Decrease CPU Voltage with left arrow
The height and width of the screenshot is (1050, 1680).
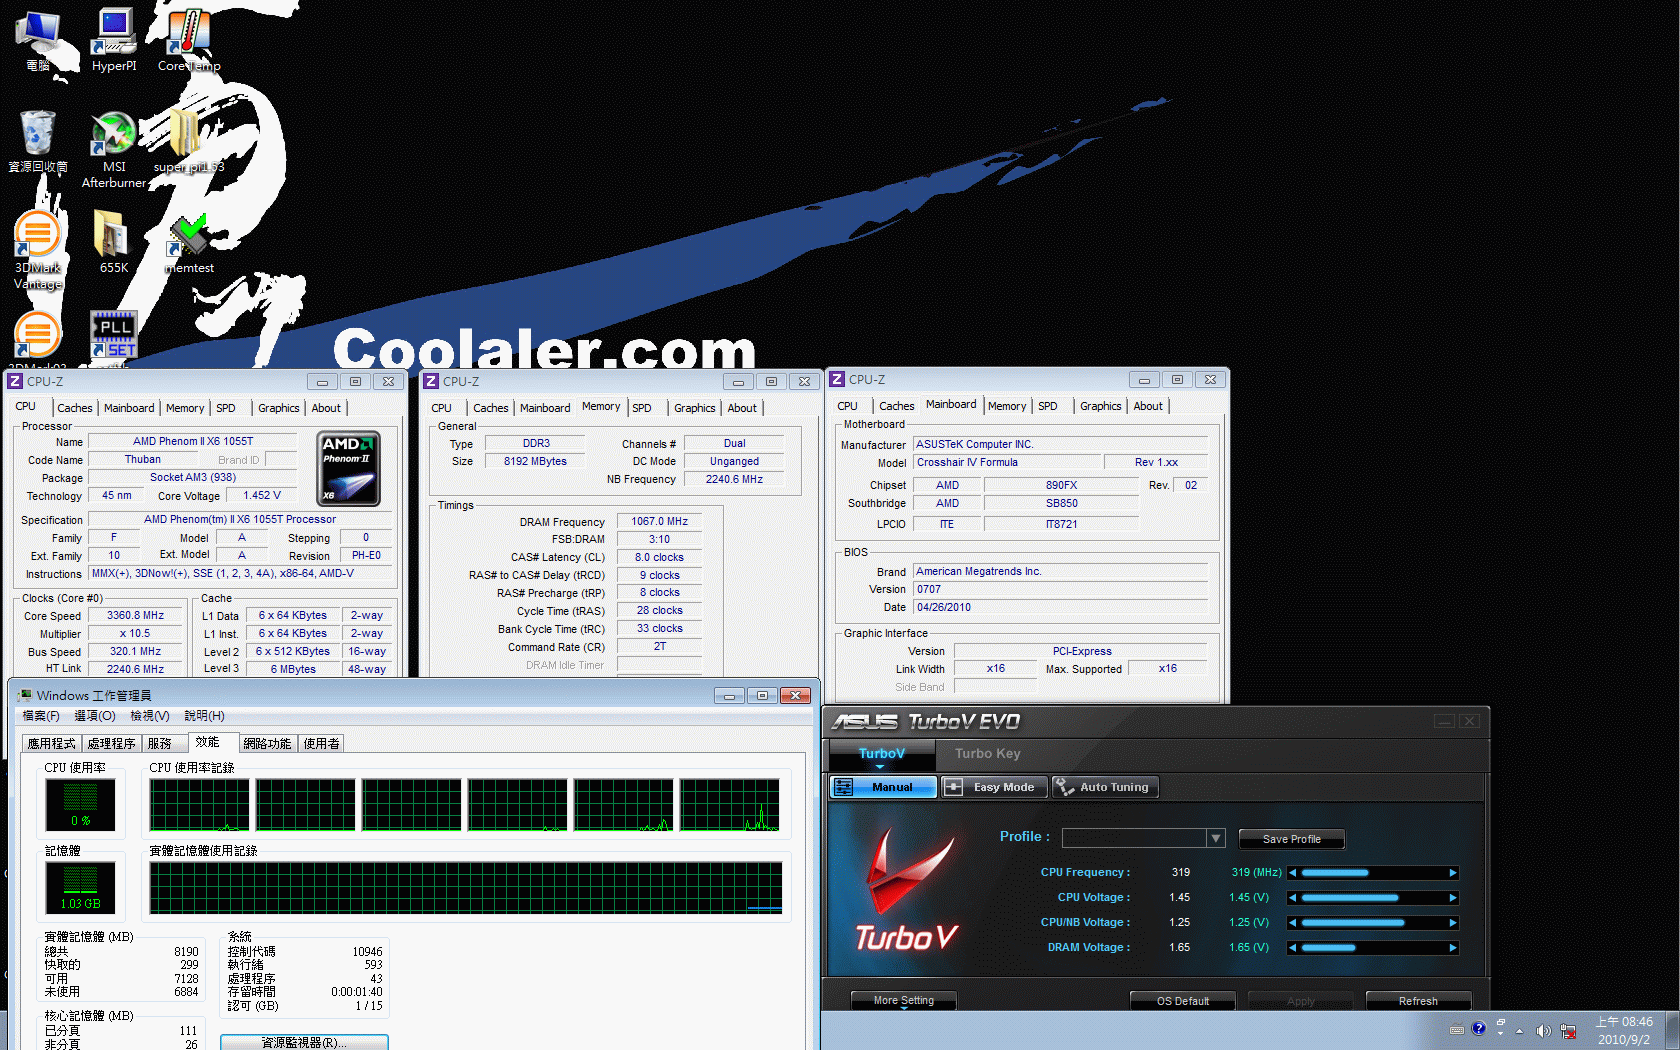coord(1293,898)
